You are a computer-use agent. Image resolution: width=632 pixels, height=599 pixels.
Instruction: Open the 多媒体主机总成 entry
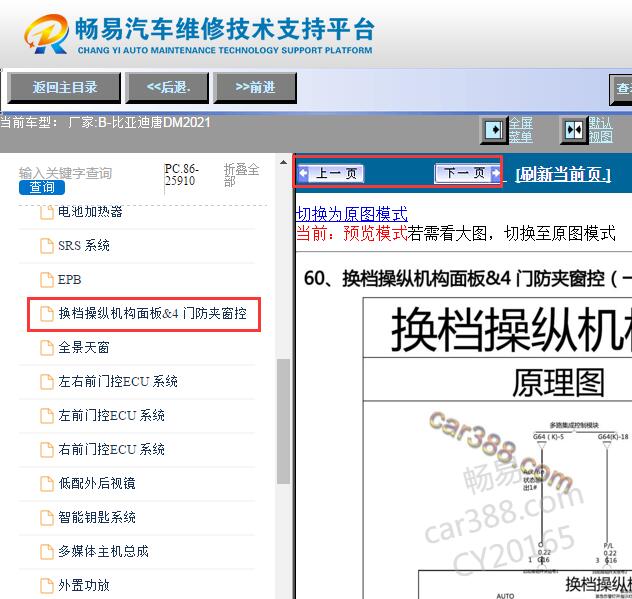[x=103, y=551]
